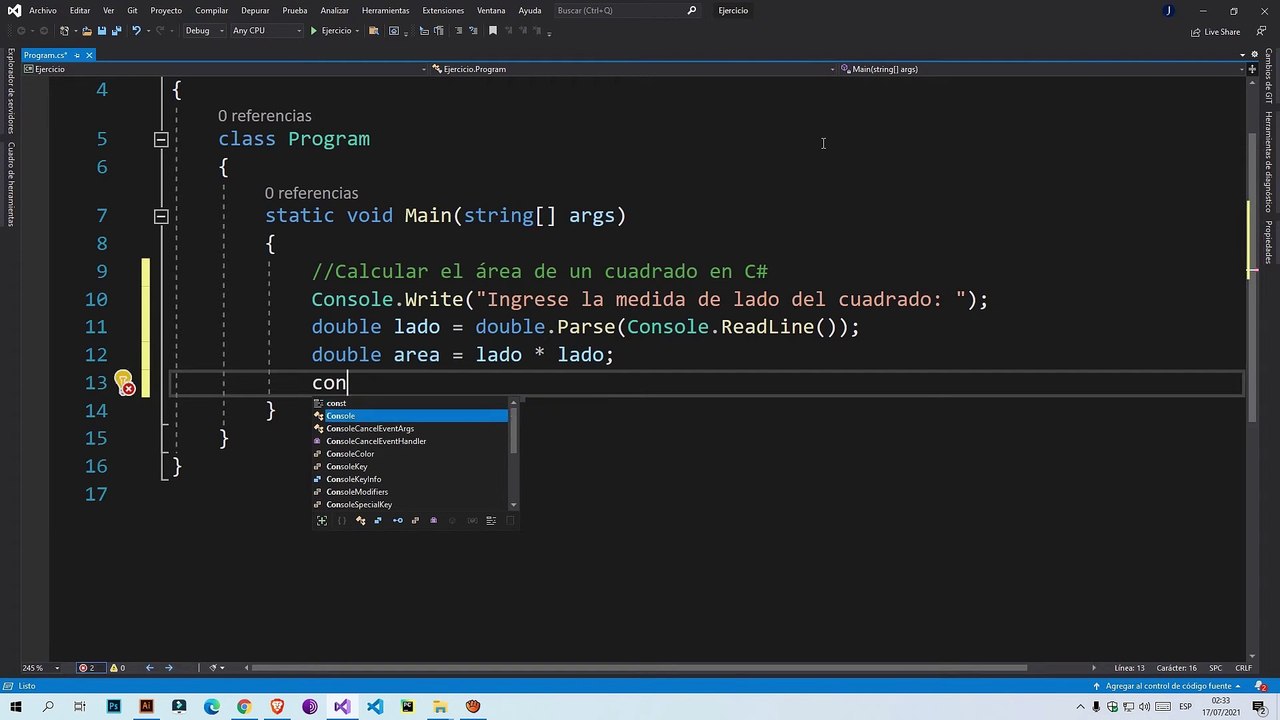1280x720 pixels.
Task: Open File Explorer from the taskbar
Action: [x=440, y=706]
